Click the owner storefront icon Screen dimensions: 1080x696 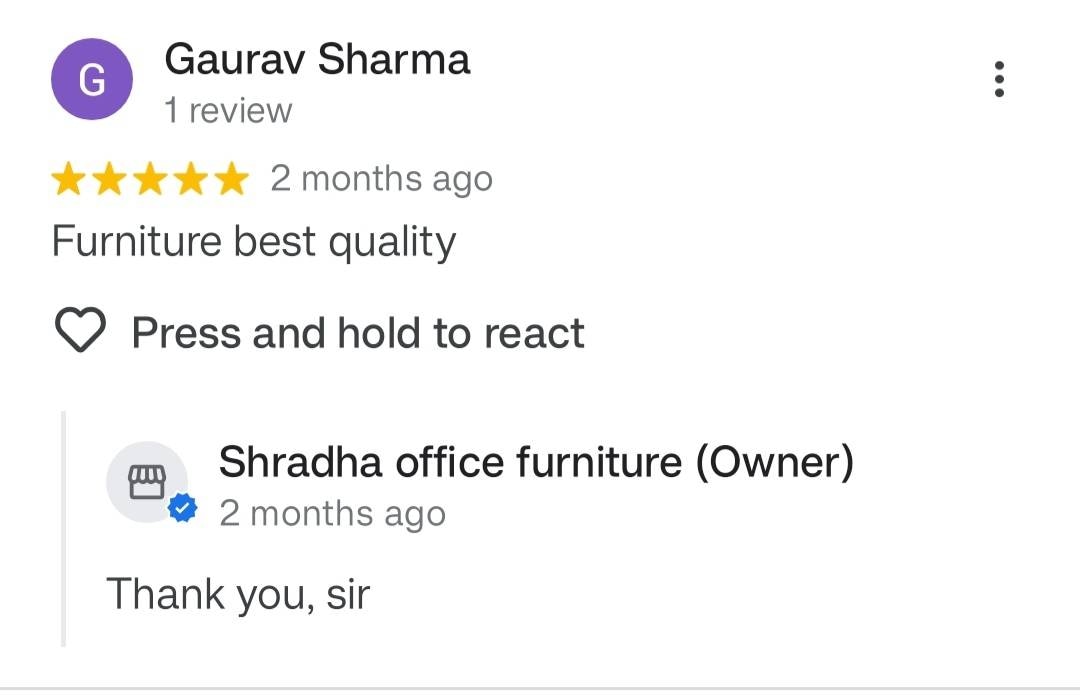pos(146,481)
